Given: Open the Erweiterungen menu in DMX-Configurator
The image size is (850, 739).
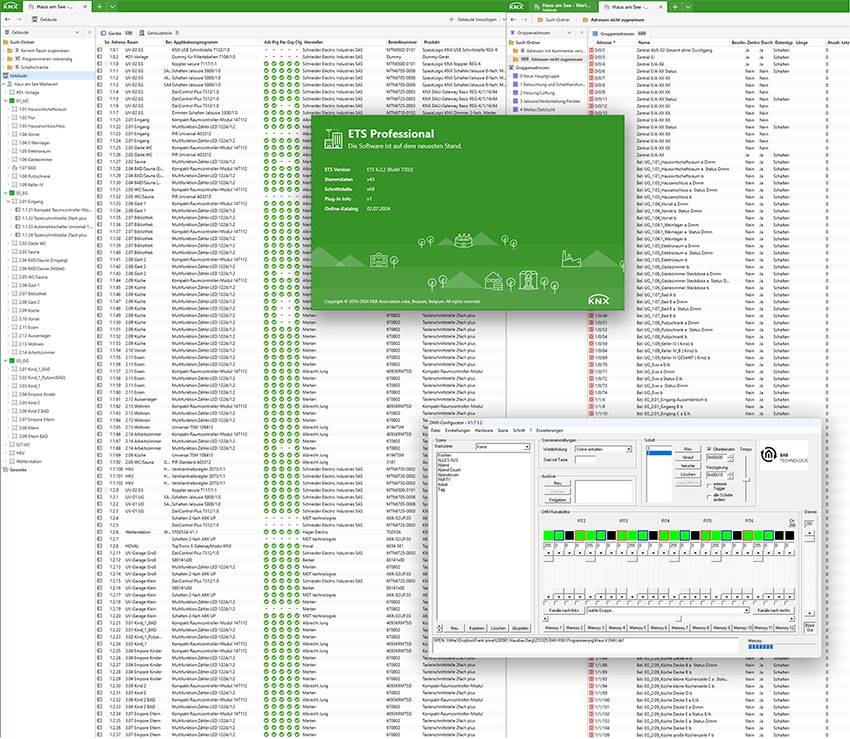Looking at the screenshot, I should pos(550,430).
